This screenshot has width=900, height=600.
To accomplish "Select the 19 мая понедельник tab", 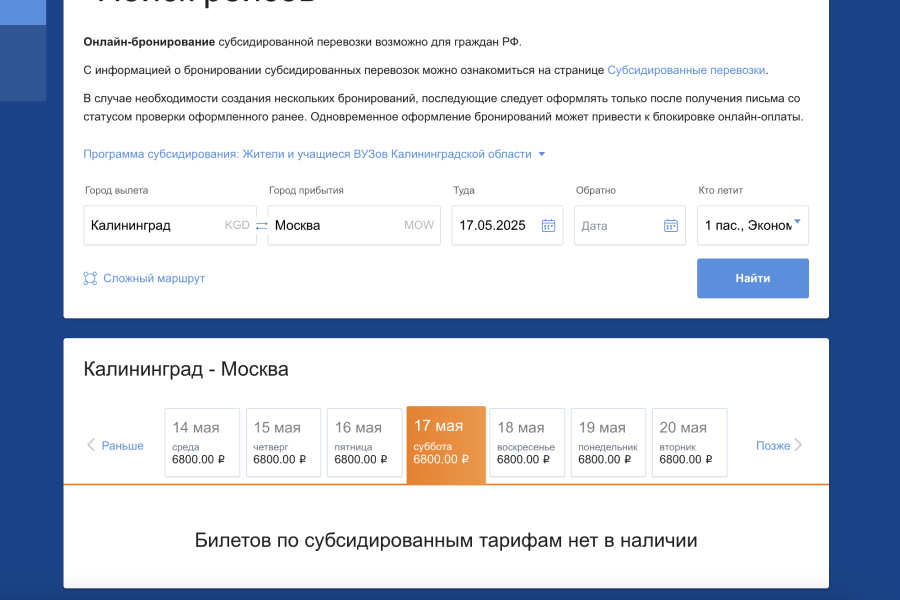I will 607,441.
